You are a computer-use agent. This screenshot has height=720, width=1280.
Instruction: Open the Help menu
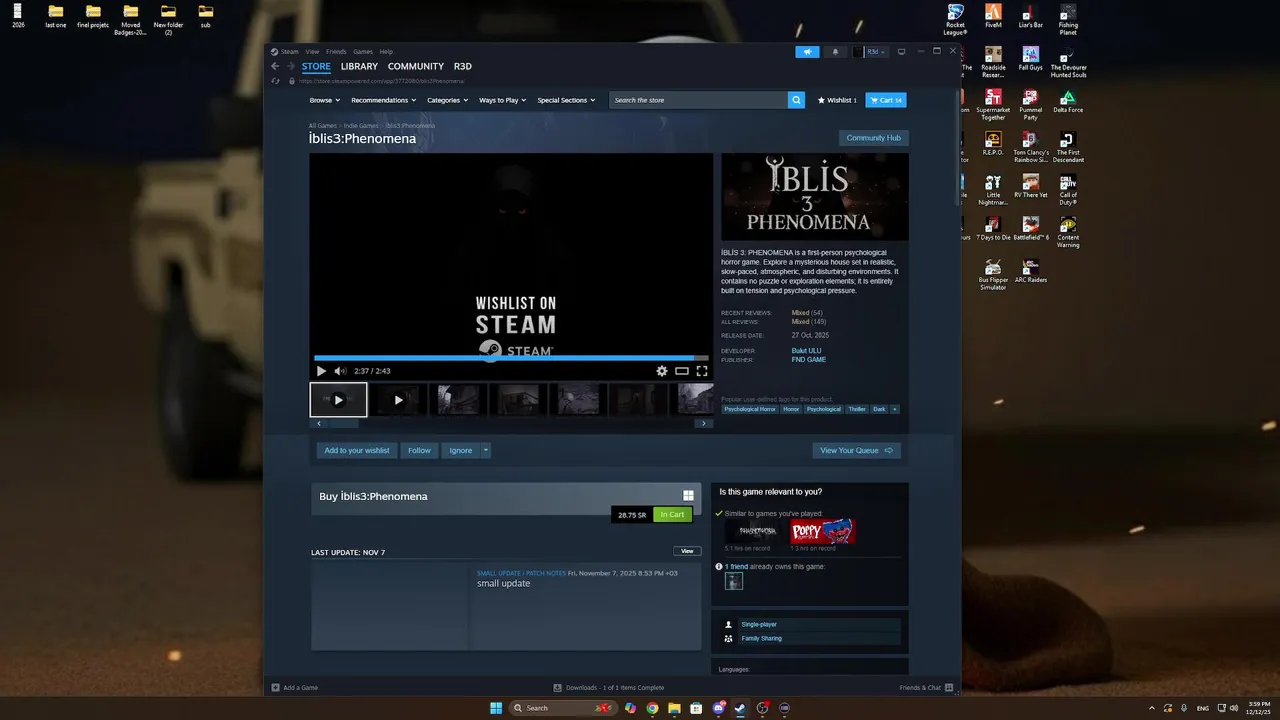(386, 51)
